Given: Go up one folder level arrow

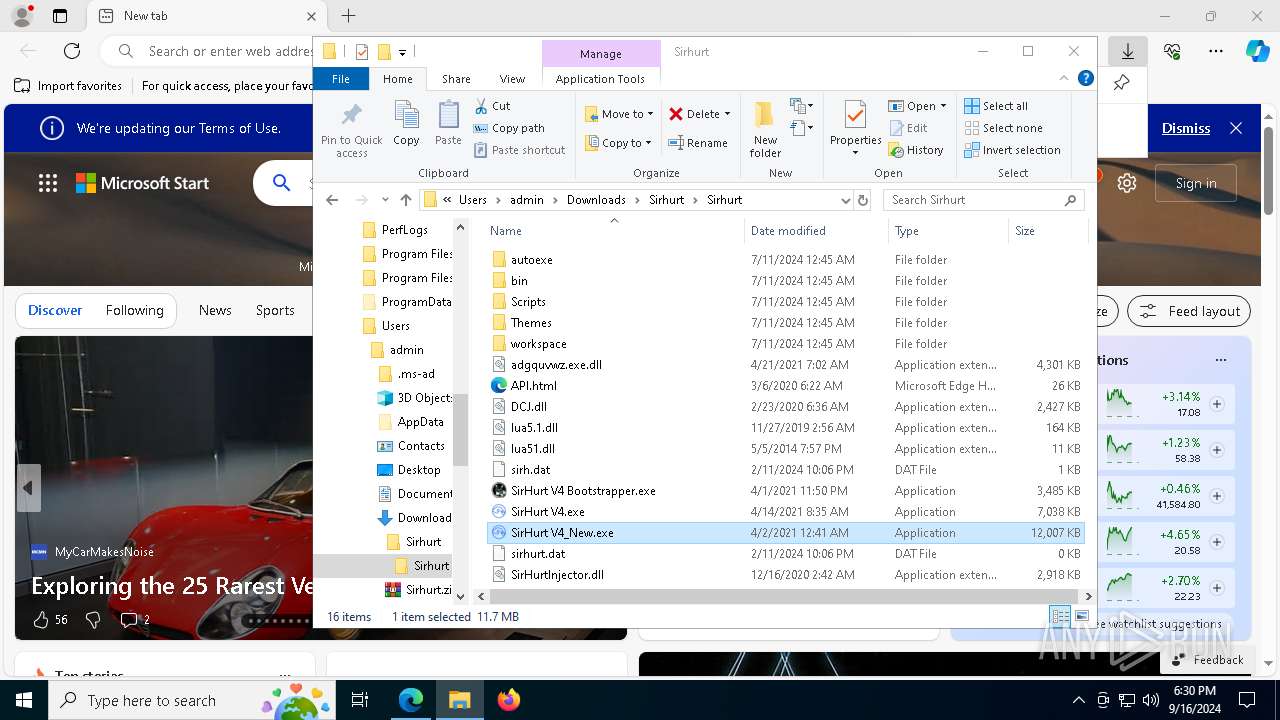Looking at the screenshot, I should pos(405,200).
